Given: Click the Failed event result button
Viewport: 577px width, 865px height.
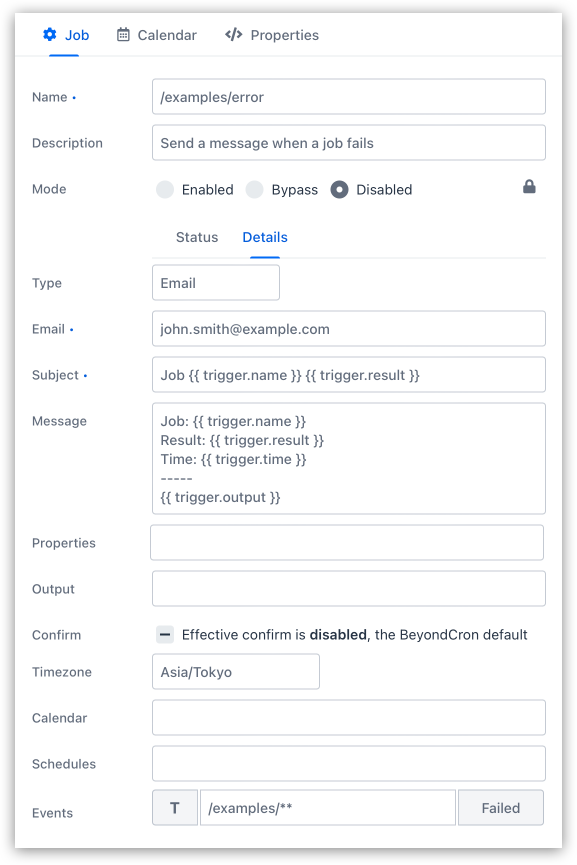Looking at the screenshot, I should click(500, 808).
